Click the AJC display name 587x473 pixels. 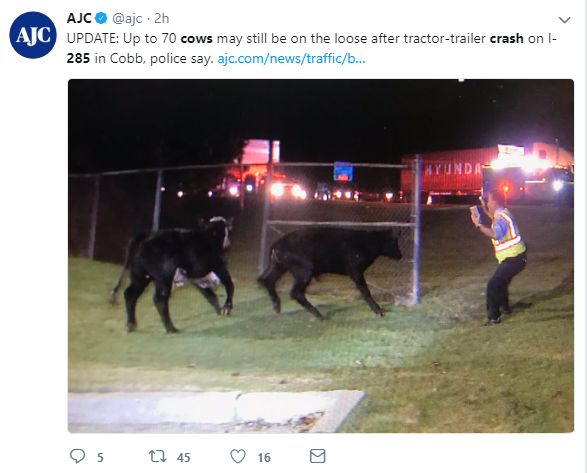(x=79, y=18)
